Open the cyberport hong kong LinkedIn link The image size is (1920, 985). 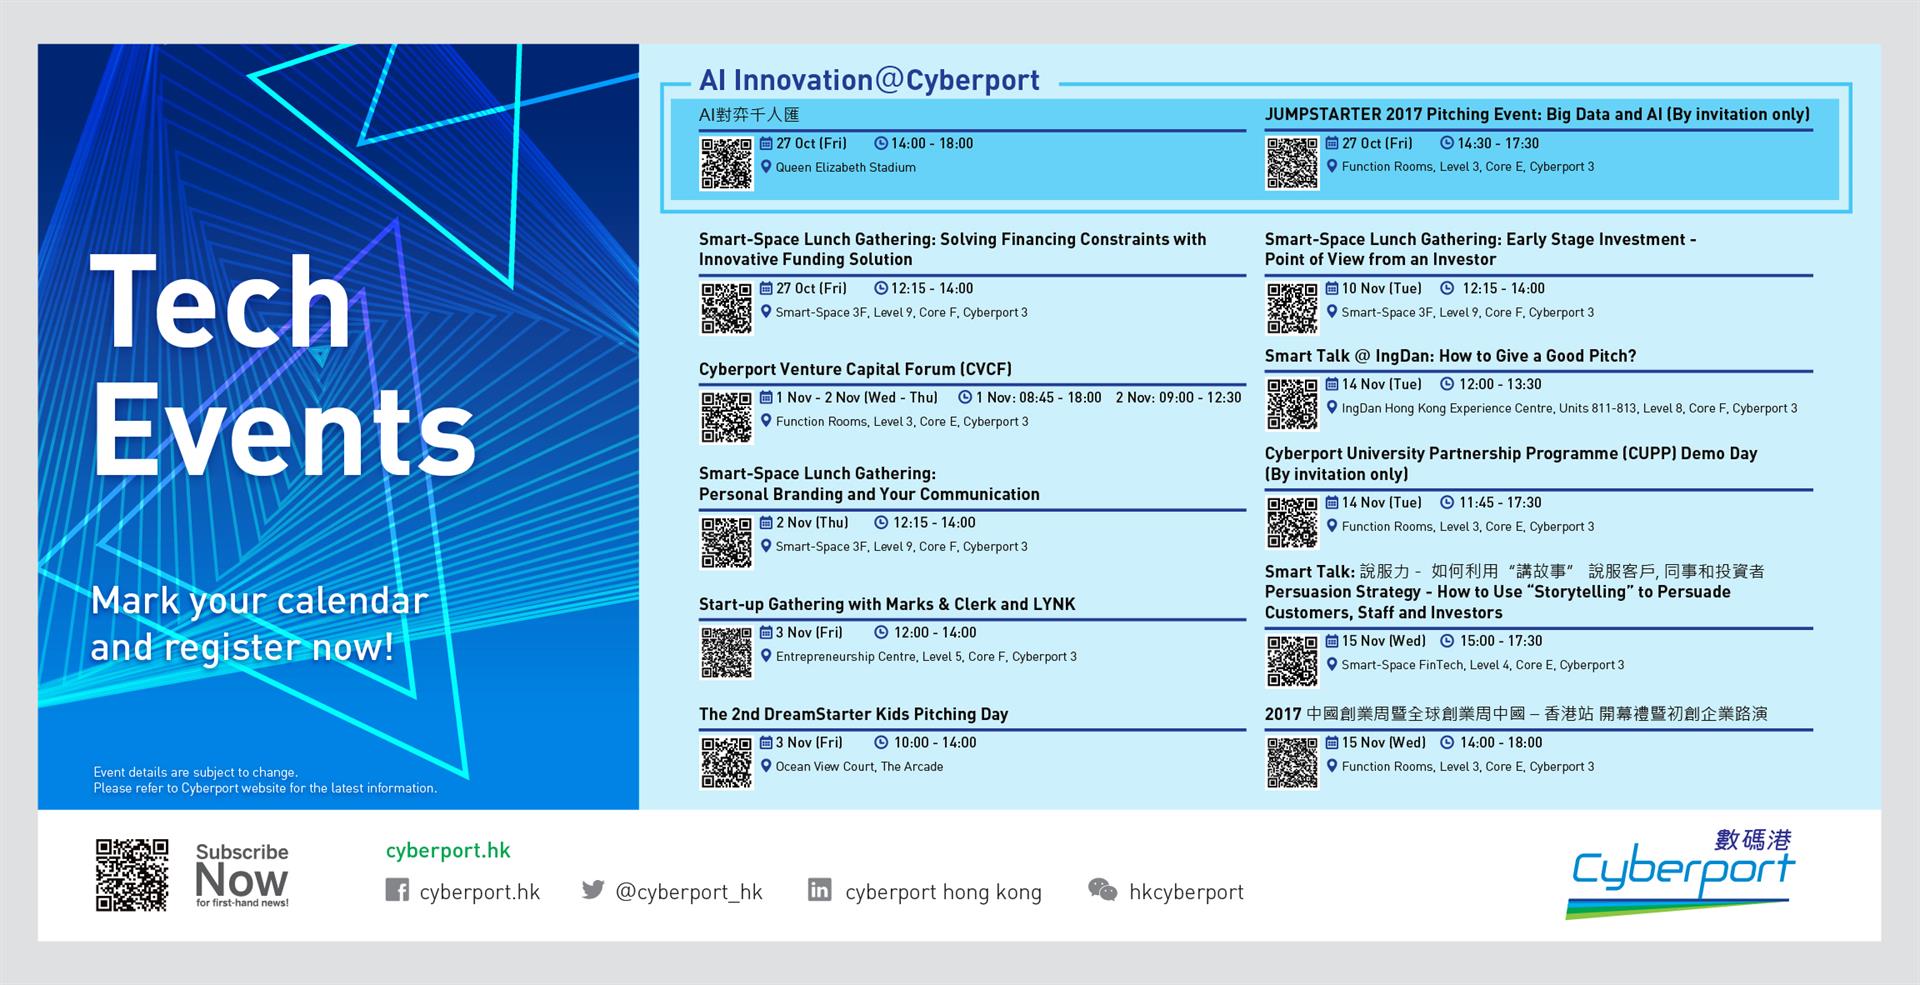tap(943, 891)
